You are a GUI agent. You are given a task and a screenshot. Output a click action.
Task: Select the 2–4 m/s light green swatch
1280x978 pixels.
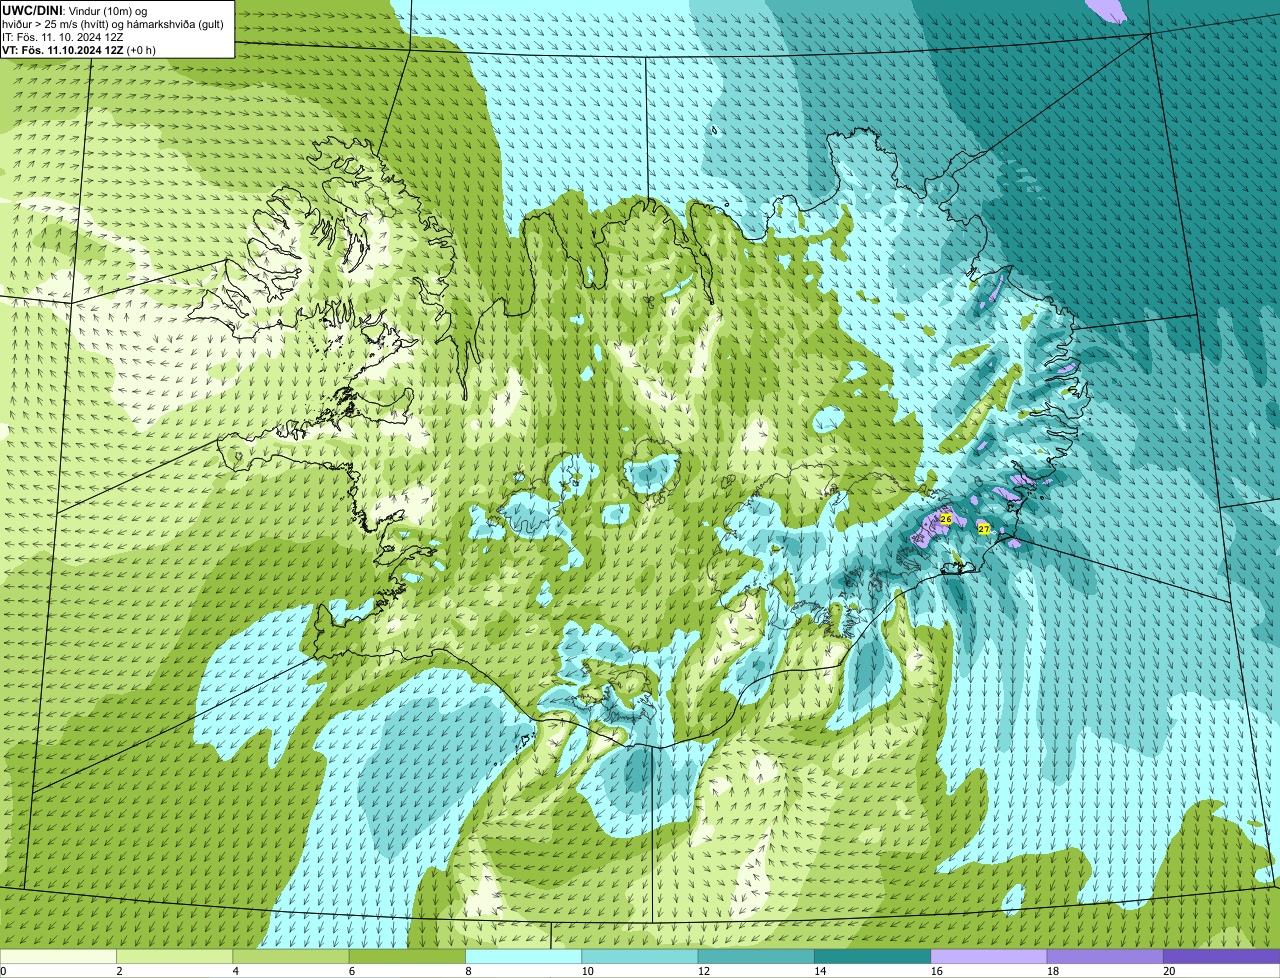coord(175,956)
